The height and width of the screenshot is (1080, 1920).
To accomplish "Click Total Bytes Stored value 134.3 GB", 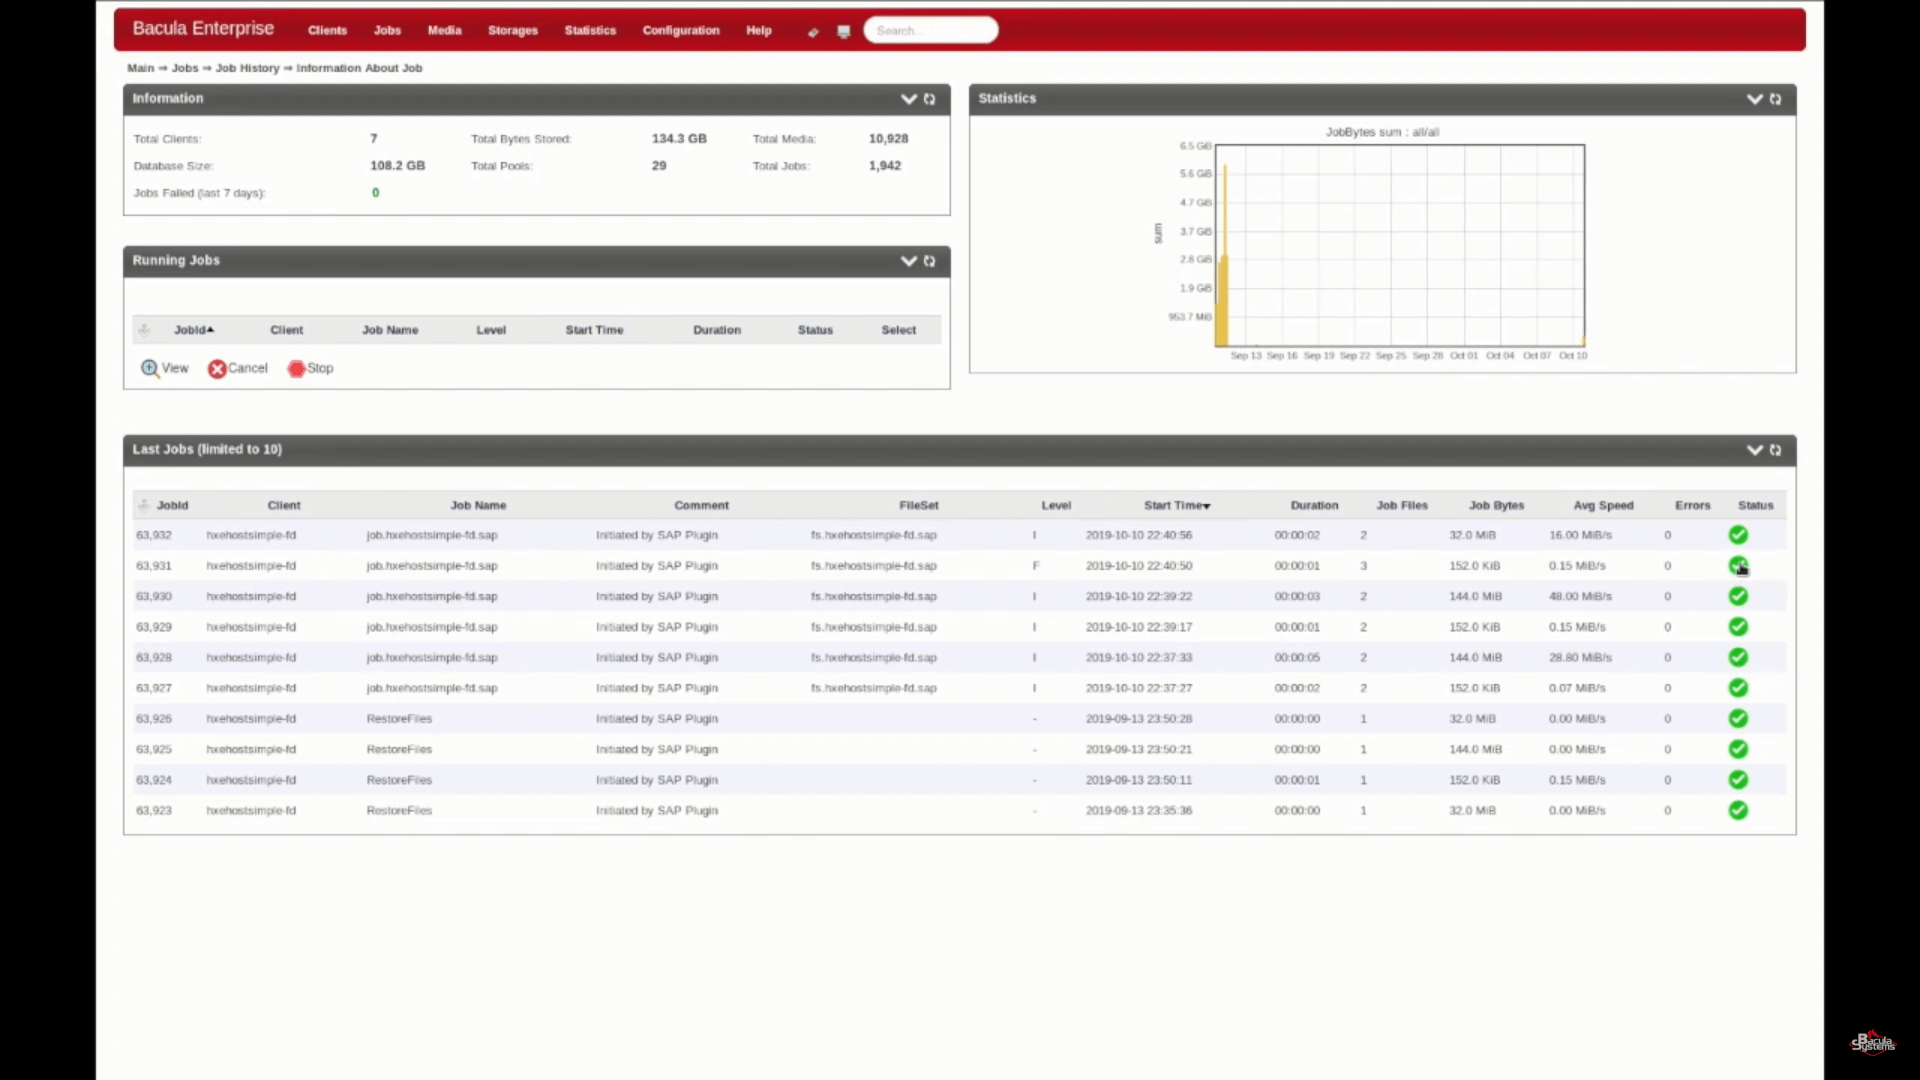I will click(x=679, y=139).
